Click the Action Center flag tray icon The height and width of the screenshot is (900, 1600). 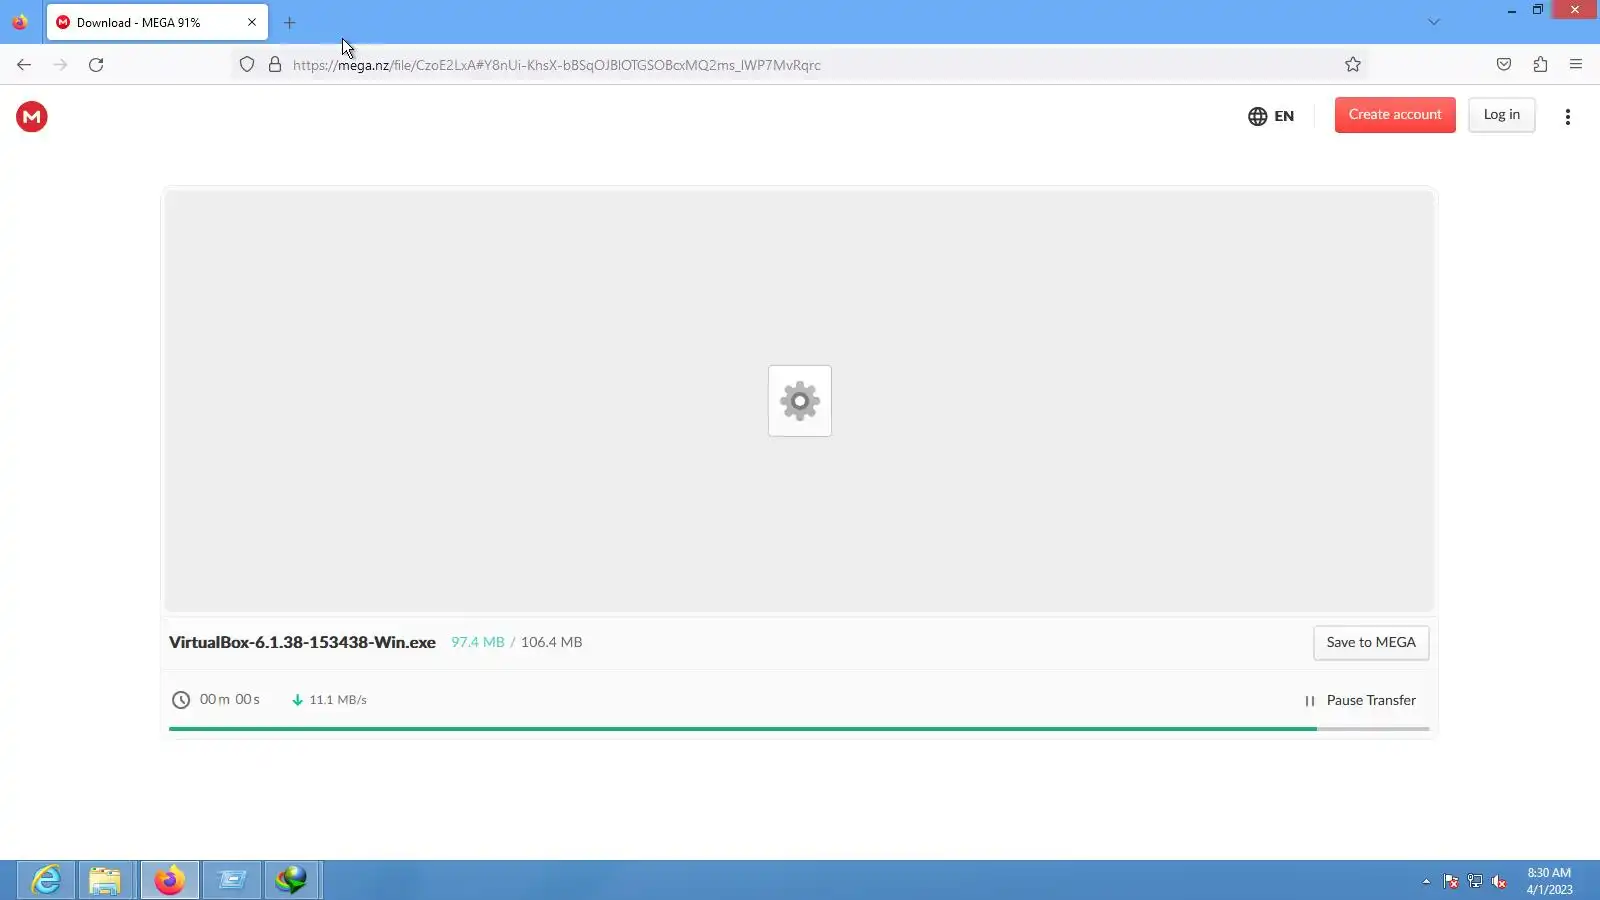pyautogui.click(x=1451, y=881)
